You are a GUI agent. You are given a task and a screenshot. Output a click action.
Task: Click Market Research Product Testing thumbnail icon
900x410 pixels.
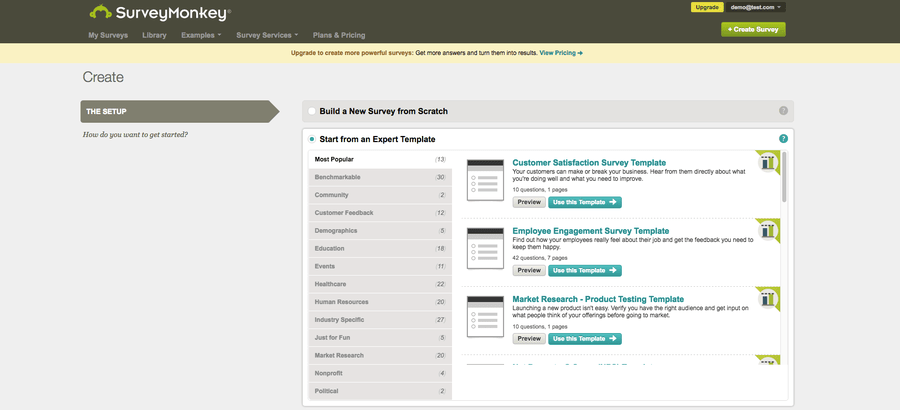click(x=485, y=316)
